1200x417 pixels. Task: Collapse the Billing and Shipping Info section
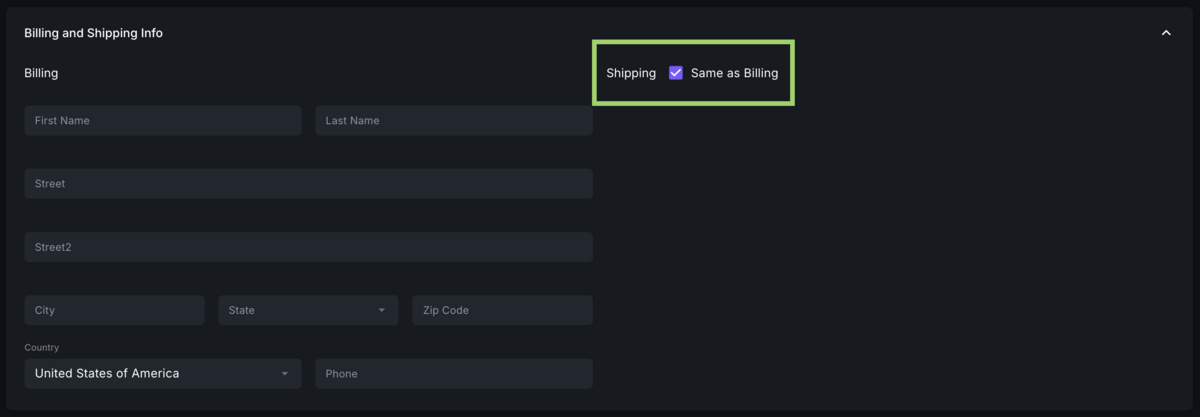(x=1166, y=33)
